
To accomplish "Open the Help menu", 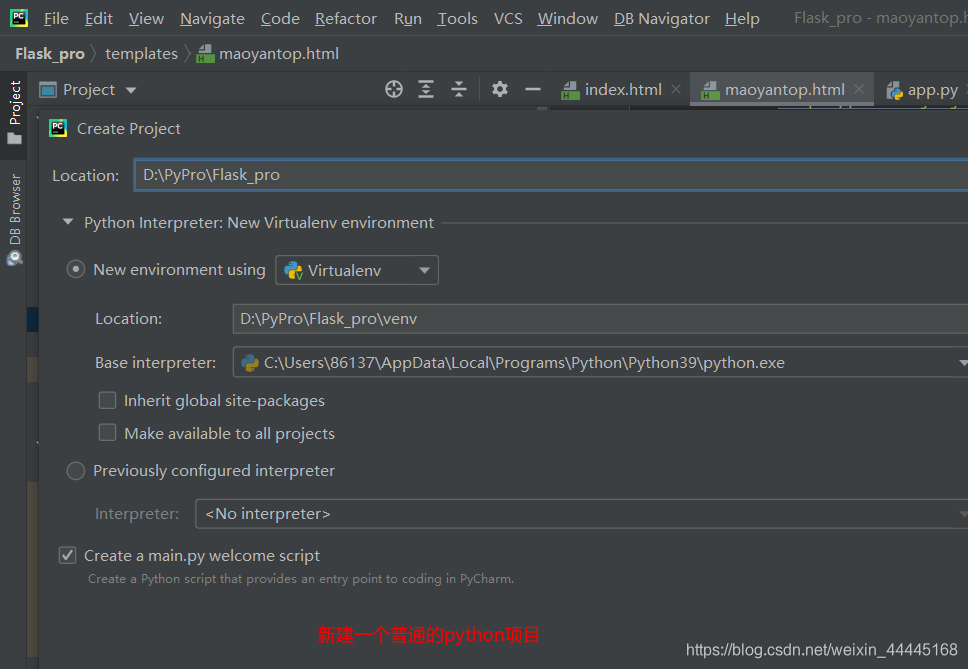I will [742, 19].
